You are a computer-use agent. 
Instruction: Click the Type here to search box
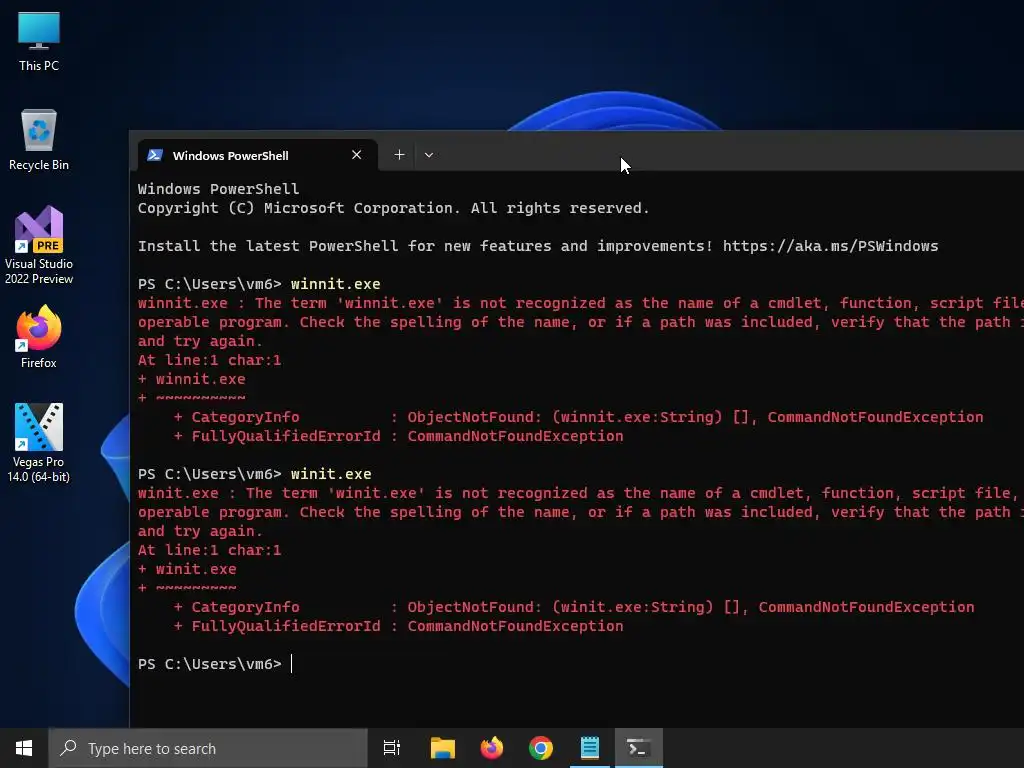point(208,748)
